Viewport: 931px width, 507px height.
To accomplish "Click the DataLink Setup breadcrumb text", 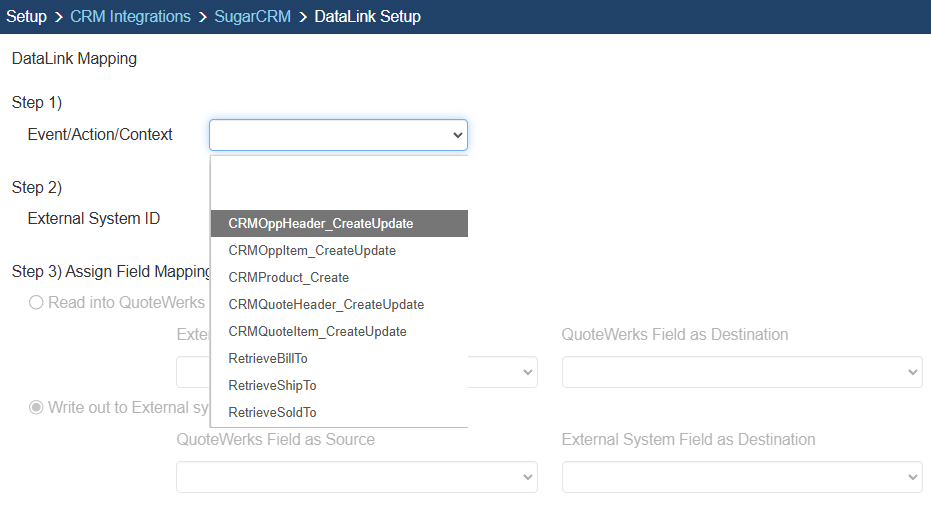I will [367, 17].
